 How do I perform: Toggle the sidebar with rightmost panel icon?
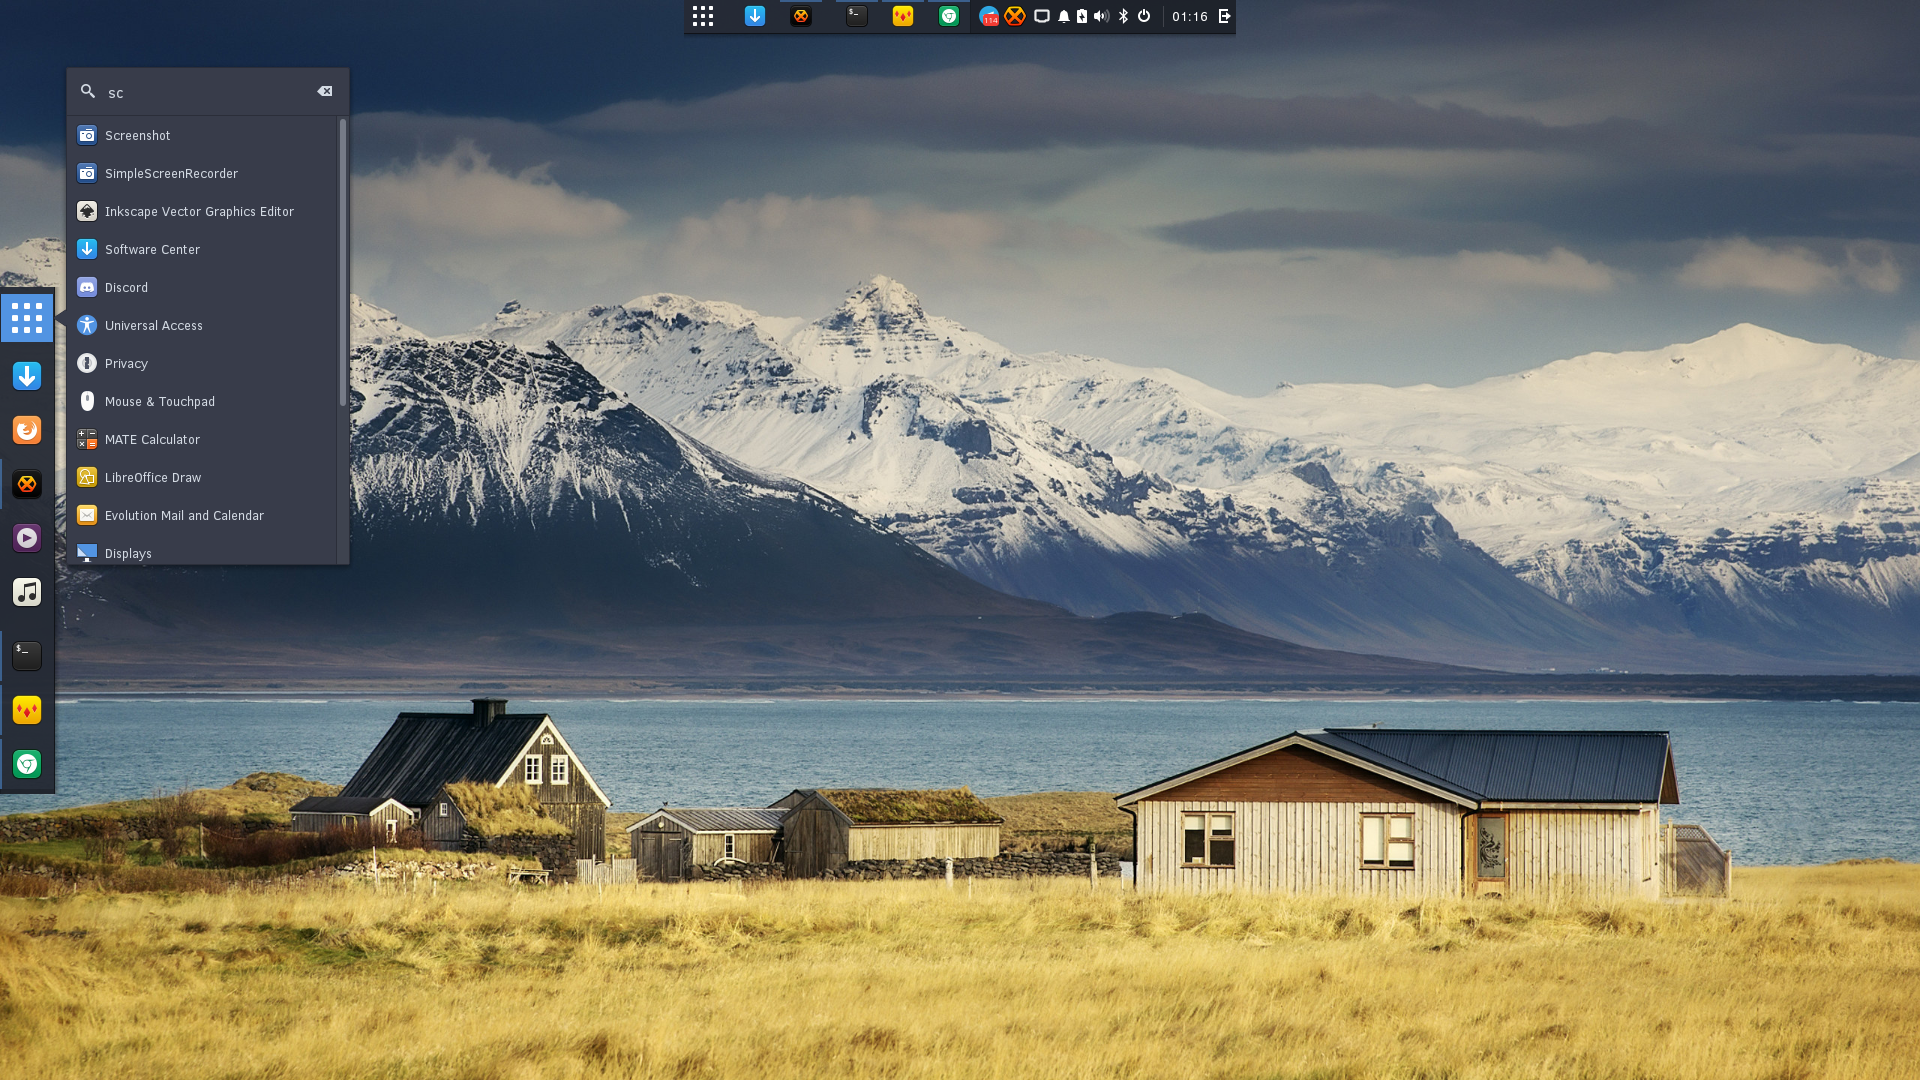(1224, 16)
